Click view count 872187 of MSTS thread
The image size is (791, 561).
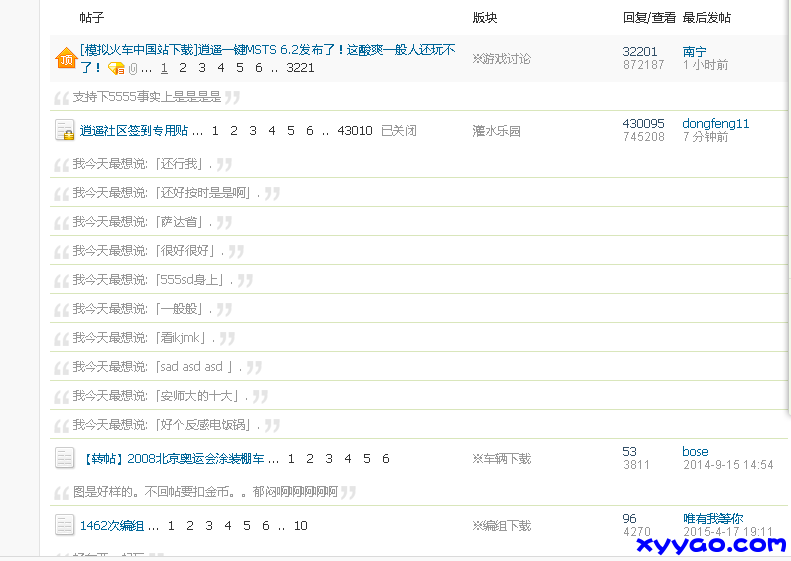pyautogui.click(x=643, y=65)
